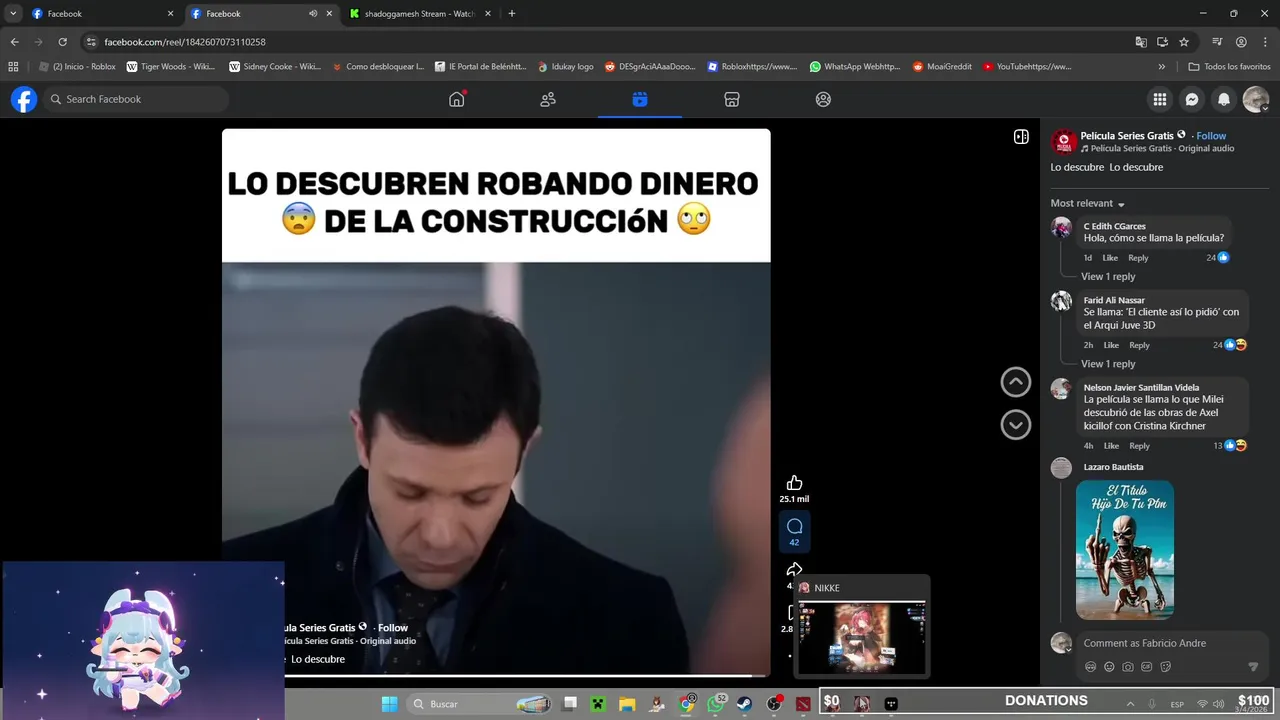Insert an avatar sticker in comment
The height and width of the screenshot is (720, 1280).
tap(1090, 667)
